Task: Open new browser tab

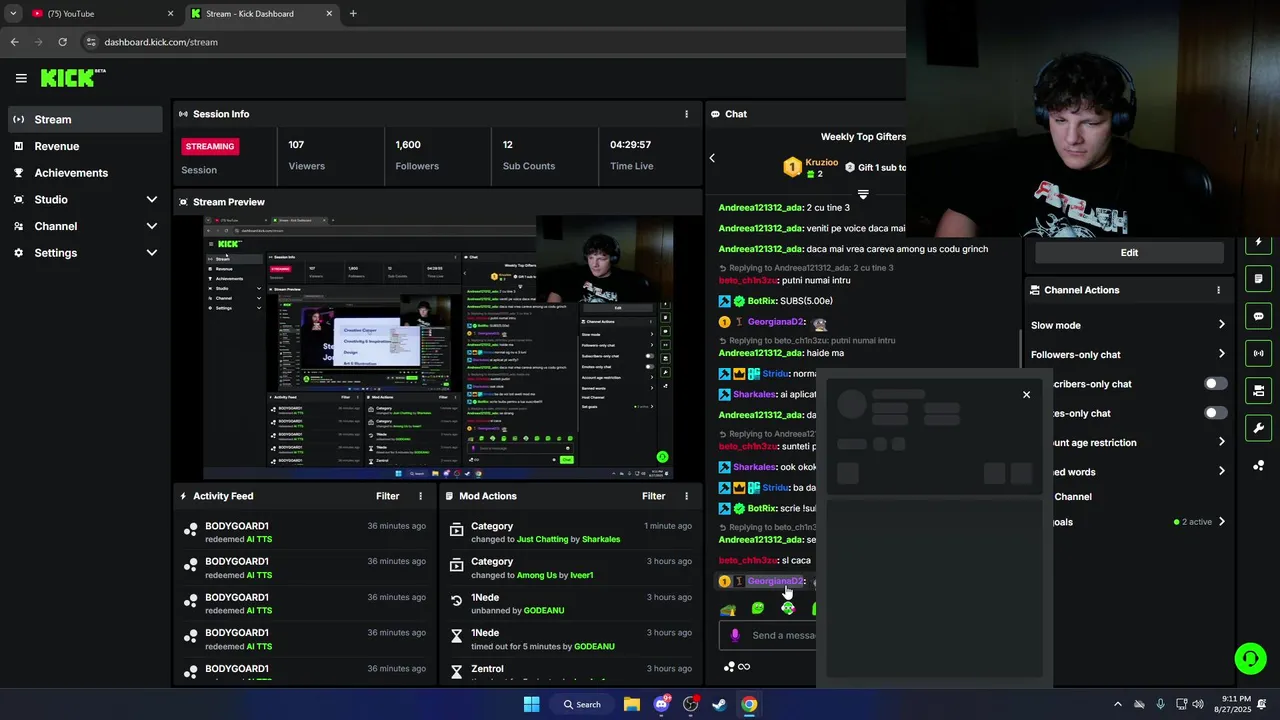Action: point(353,14)
